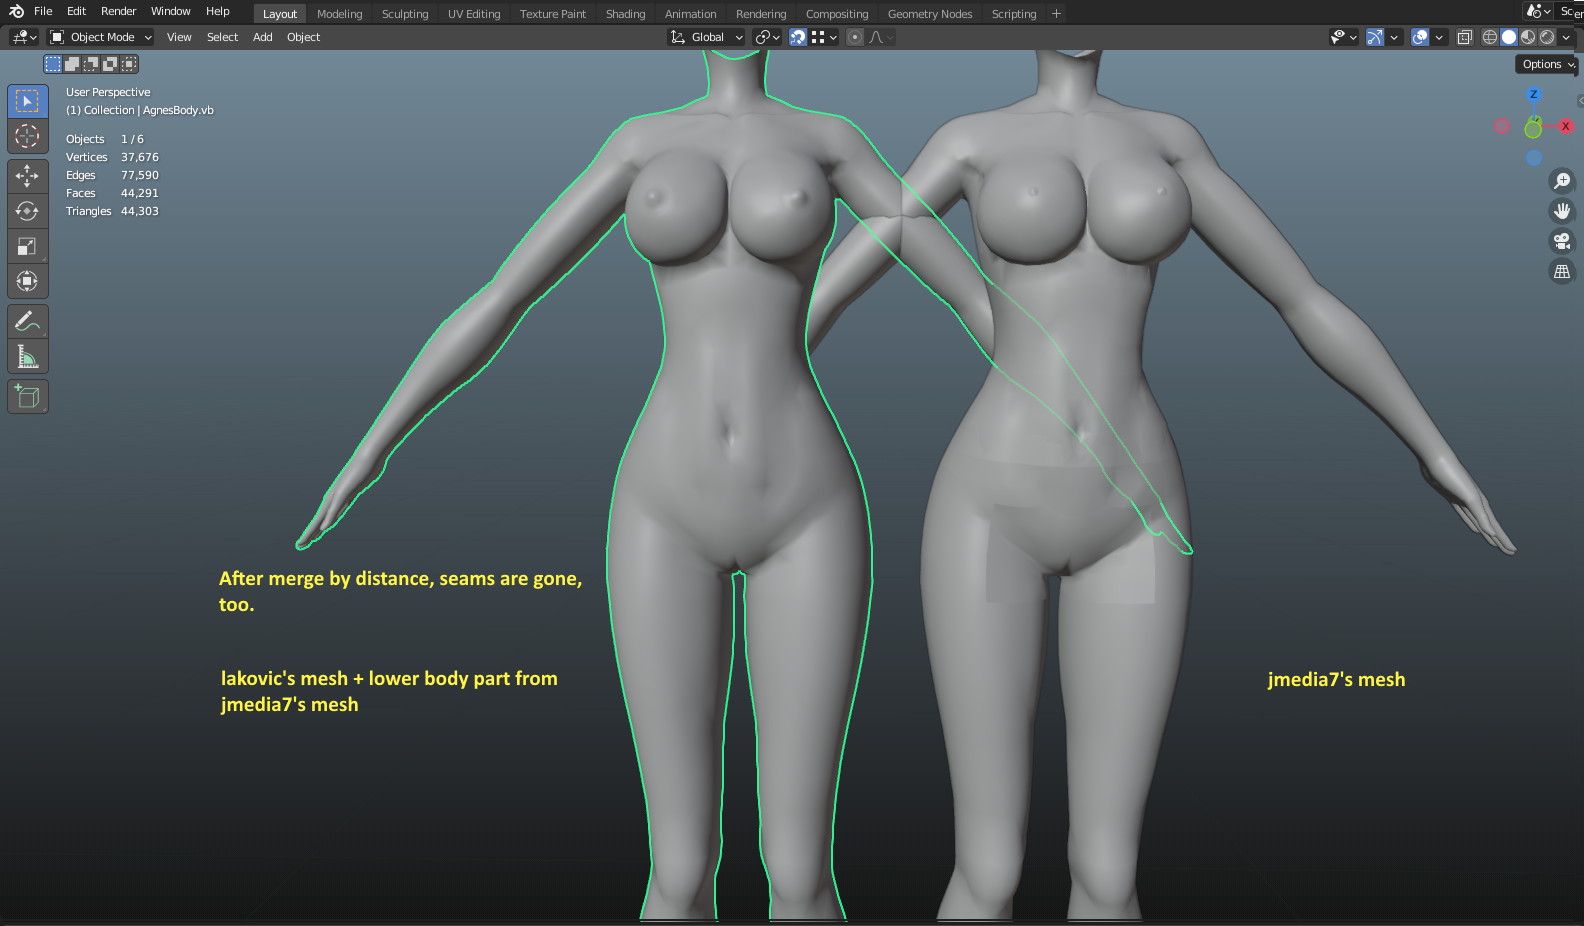Open Global transform orientation dropdown
This screenshot has width=1584, height=926.
click(707, 37)
